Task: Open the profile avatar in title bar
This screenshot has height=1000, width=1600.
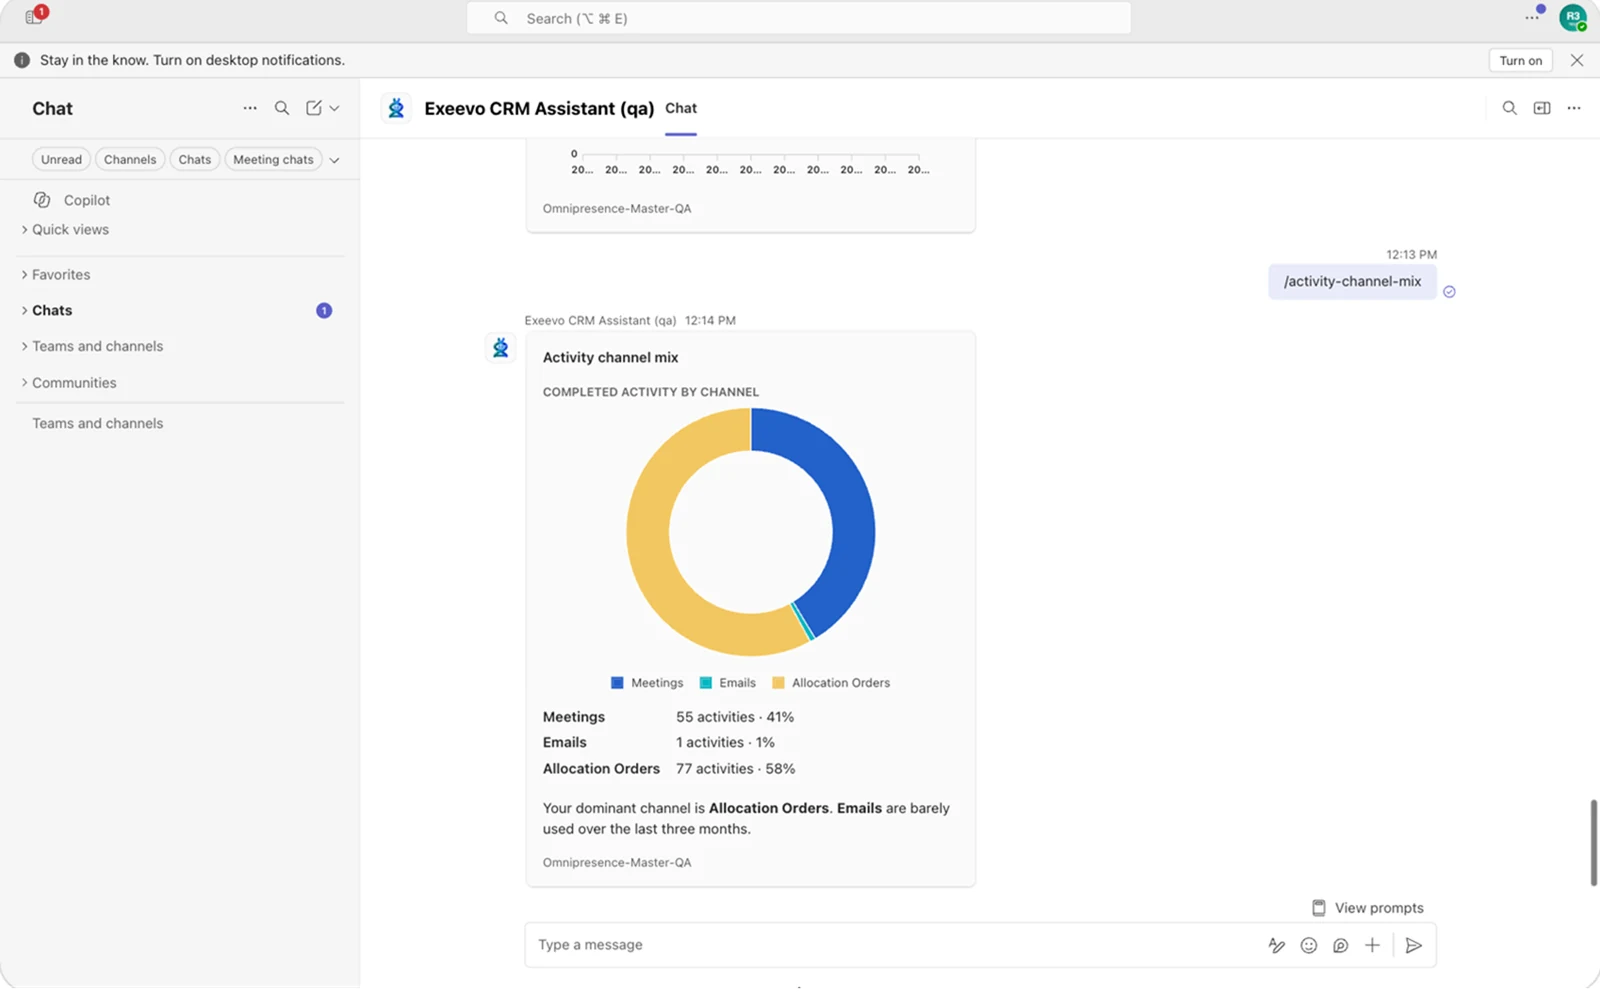Action: [1573, 17]
